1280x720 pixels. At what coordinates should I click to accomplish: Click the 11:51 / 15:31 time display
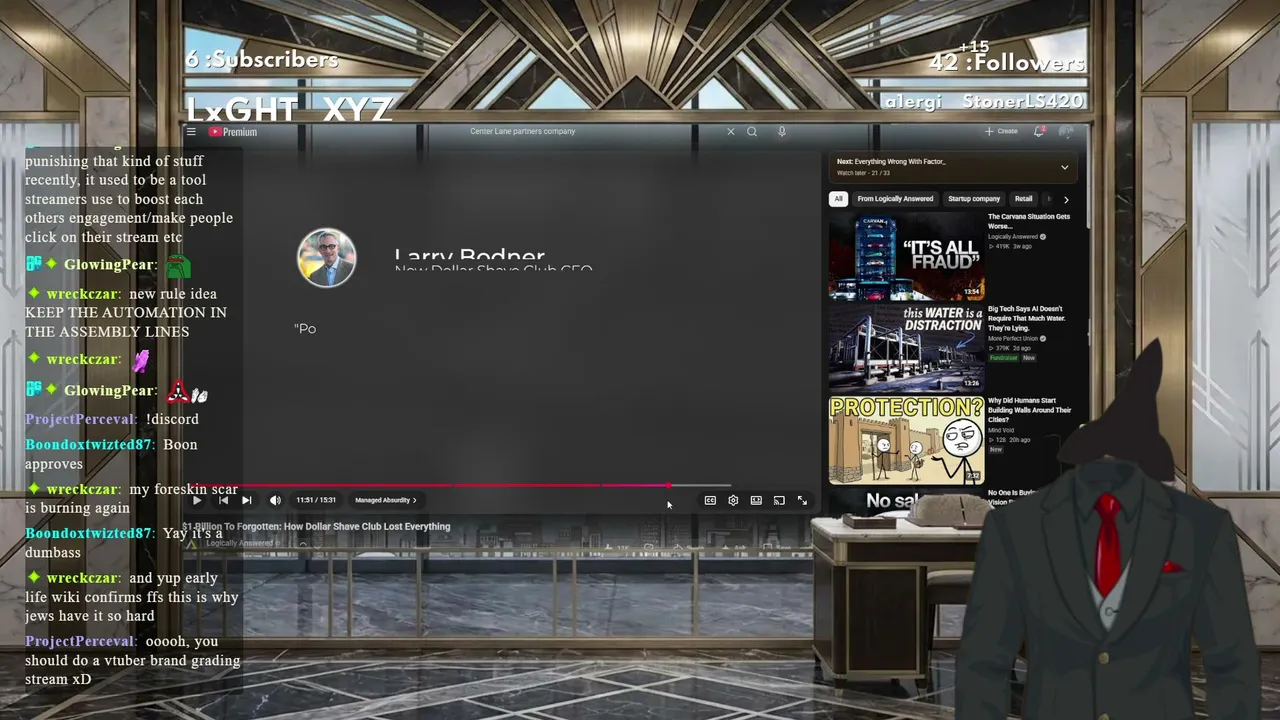(x=316, y=500)
